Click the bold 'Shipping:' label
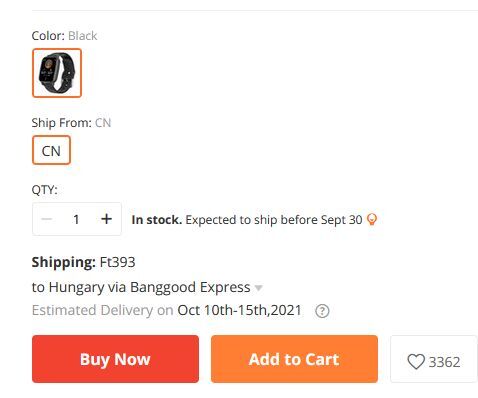 click(x=64, y=263)
